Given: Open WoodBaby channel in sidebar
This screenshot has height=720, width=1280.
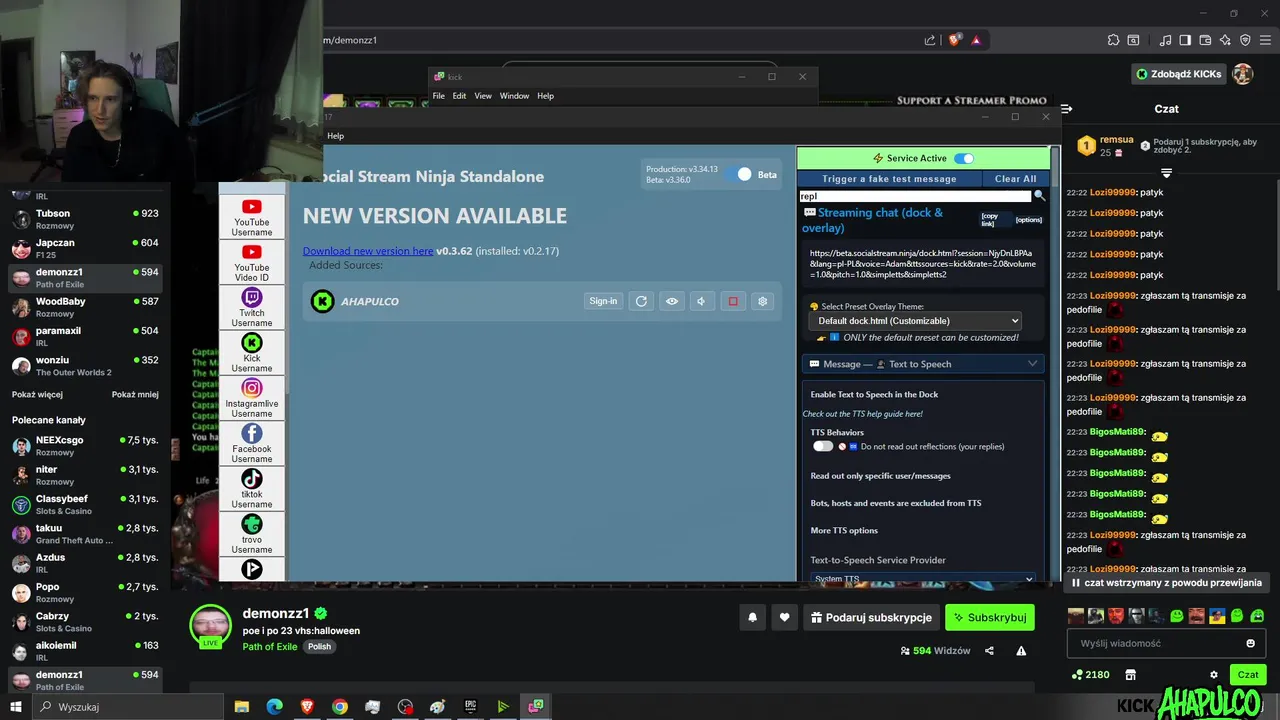Looking at the screenshot, I should click(x=85, y=307).
